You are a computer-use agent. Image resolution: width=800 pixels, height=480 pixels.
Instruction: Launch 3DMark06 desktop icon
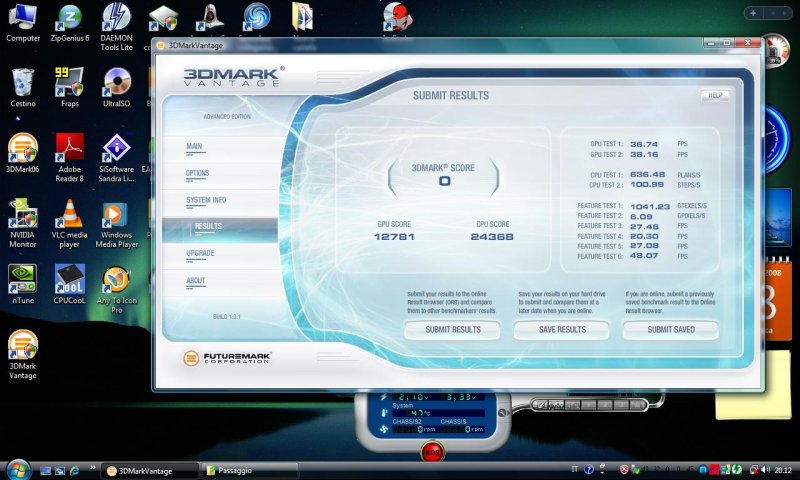[x=22, y=153]
